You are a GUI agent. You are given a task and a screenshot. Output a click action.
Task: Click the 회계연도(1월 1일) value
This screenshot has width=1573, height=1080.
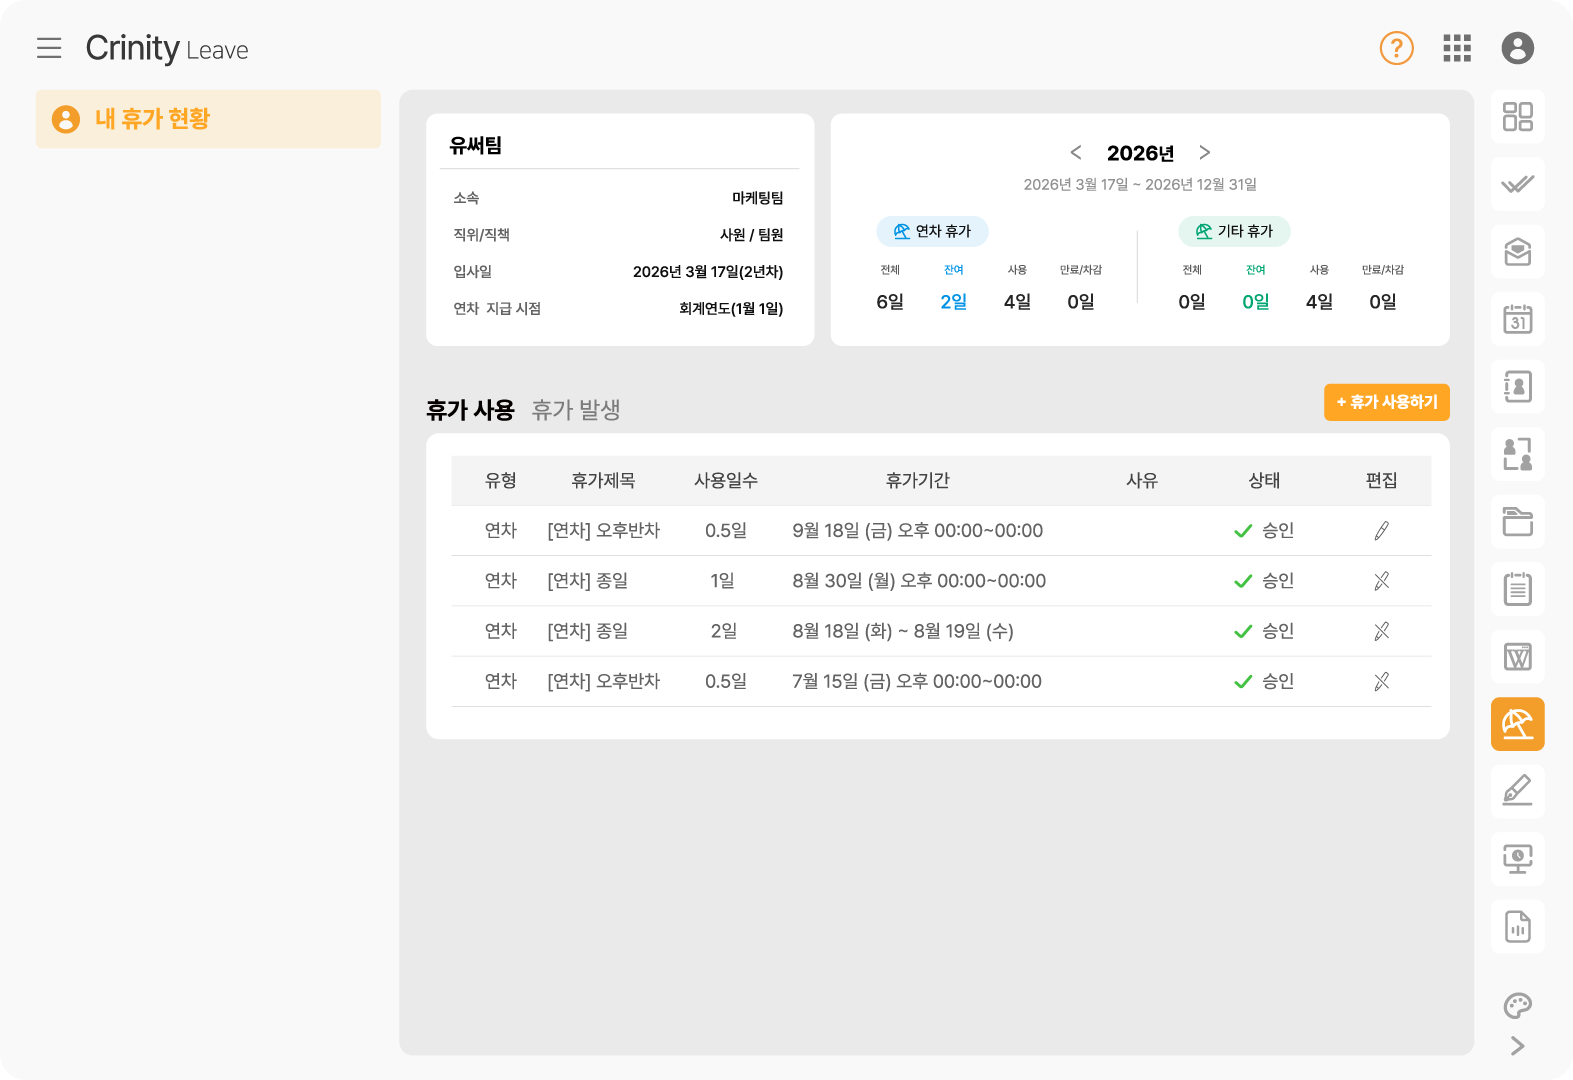731,309
